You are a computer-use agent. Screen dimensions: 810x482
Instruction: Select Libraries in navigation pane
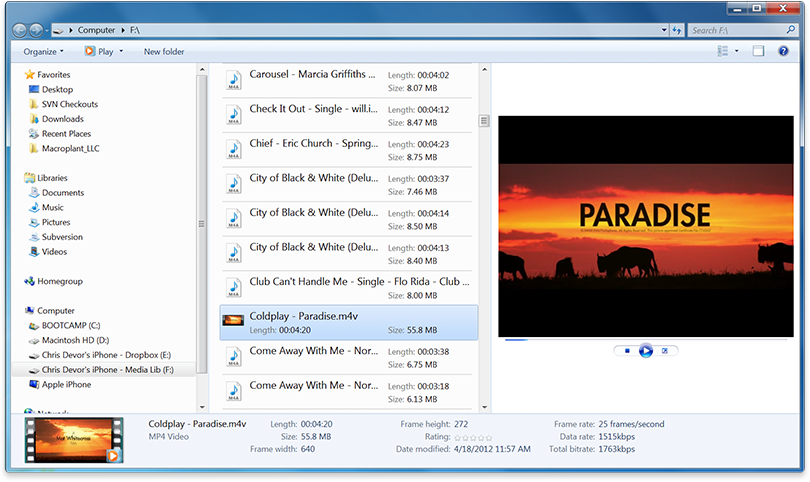[46, 178]
